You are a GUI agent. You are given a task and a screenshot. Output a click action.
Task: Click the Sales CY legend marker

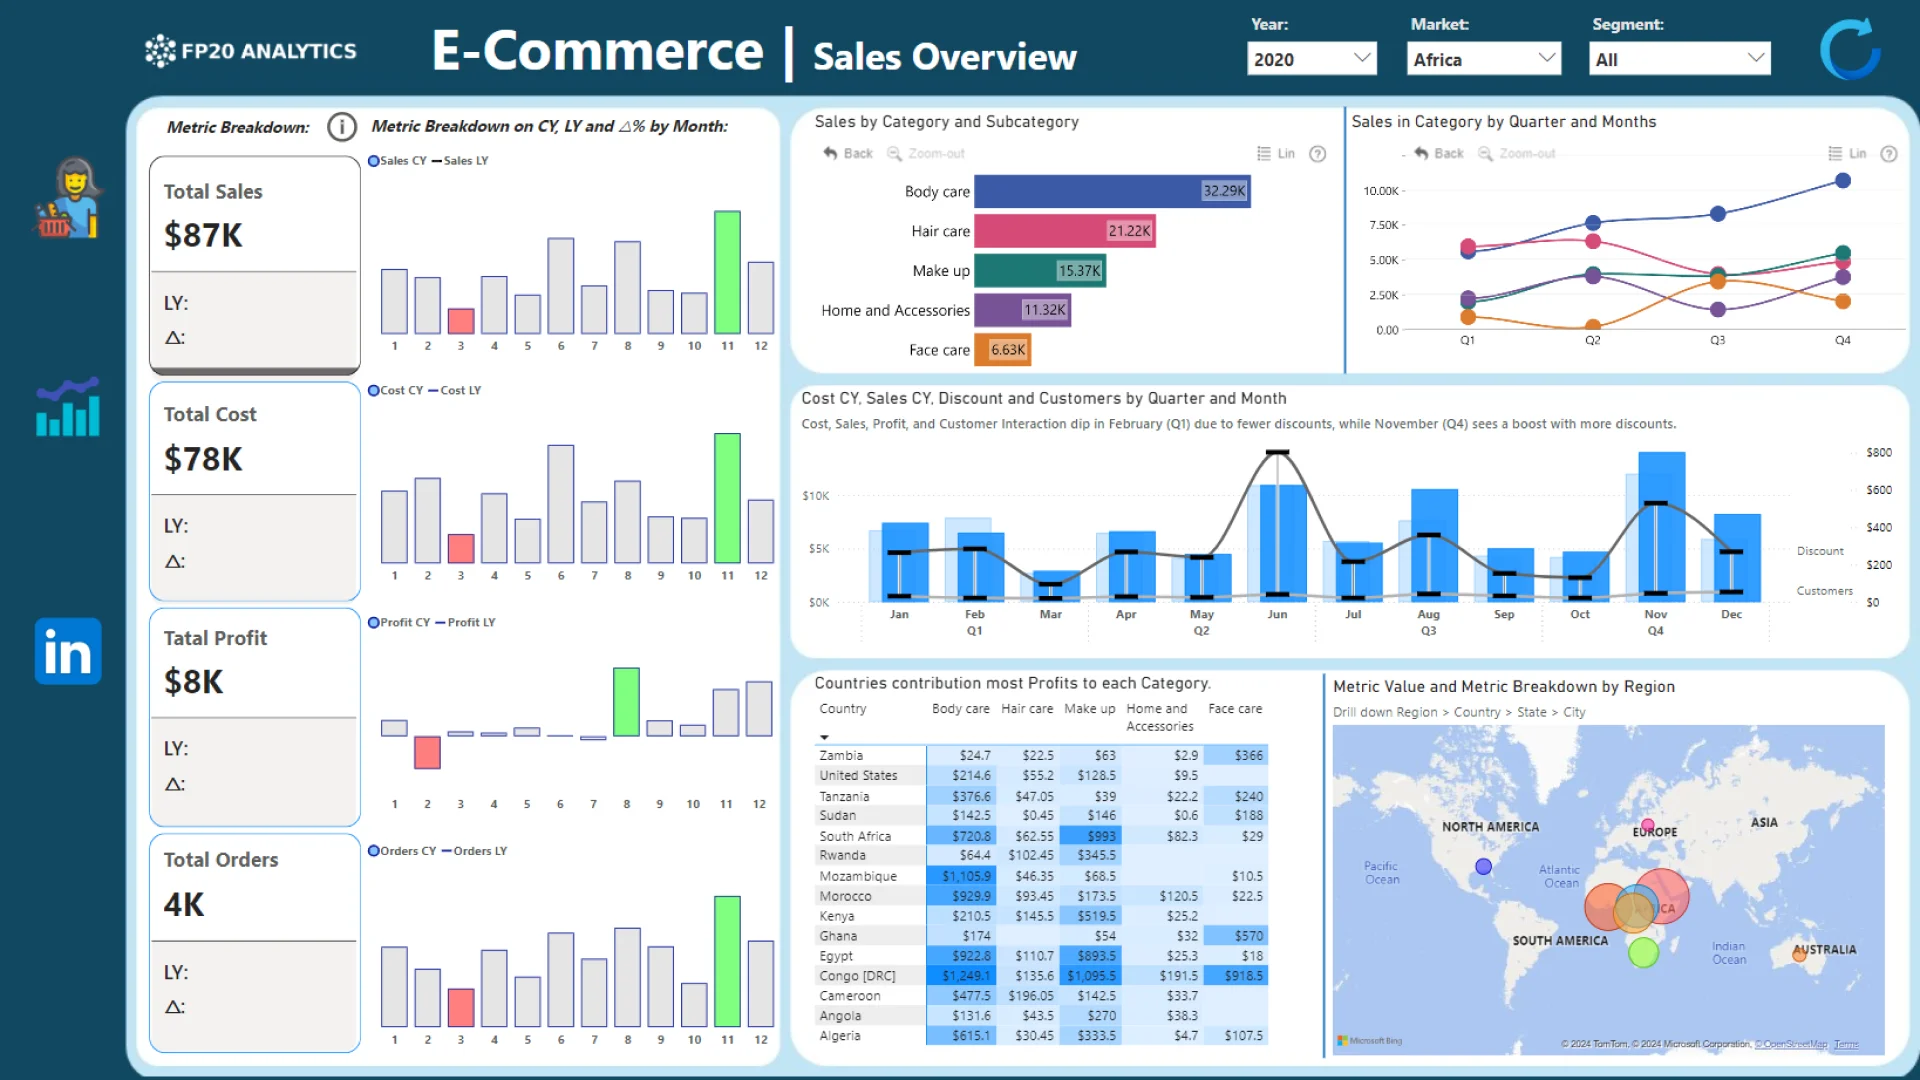click(x=374, y=160)
